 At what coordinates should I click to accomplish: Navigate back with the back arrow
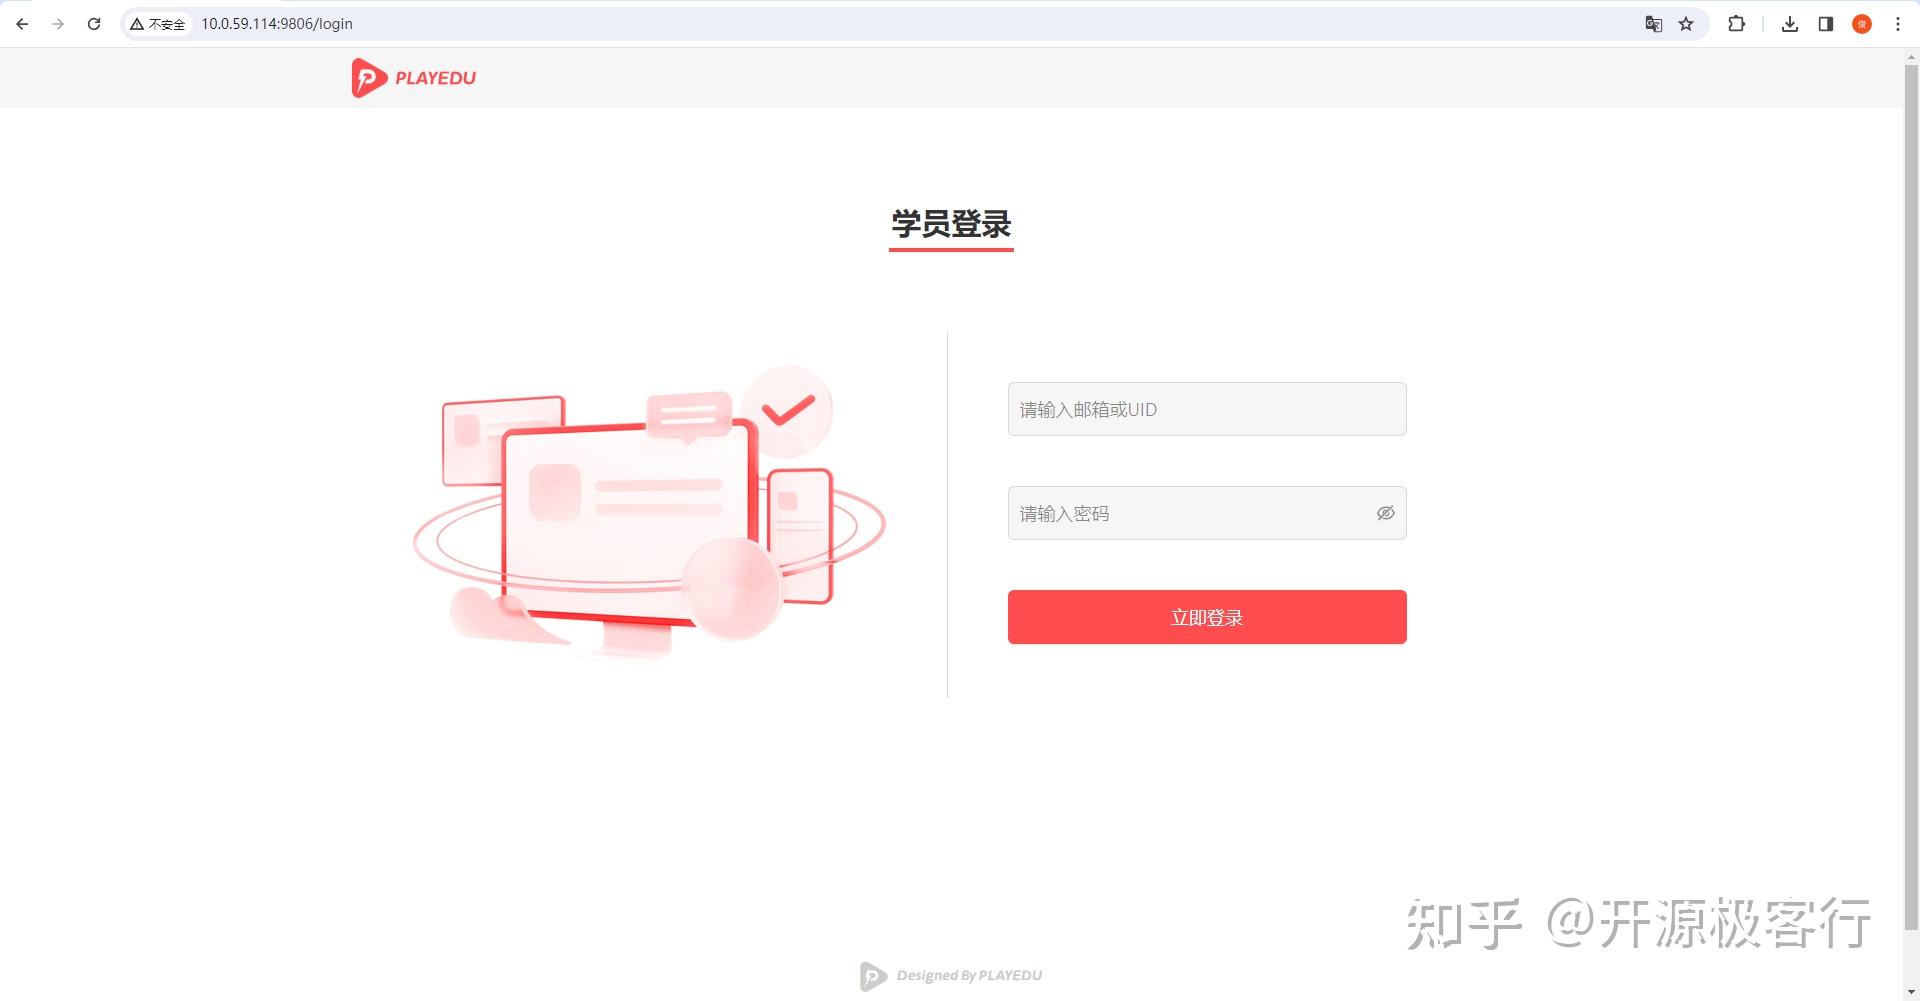[x=21, y=23]
